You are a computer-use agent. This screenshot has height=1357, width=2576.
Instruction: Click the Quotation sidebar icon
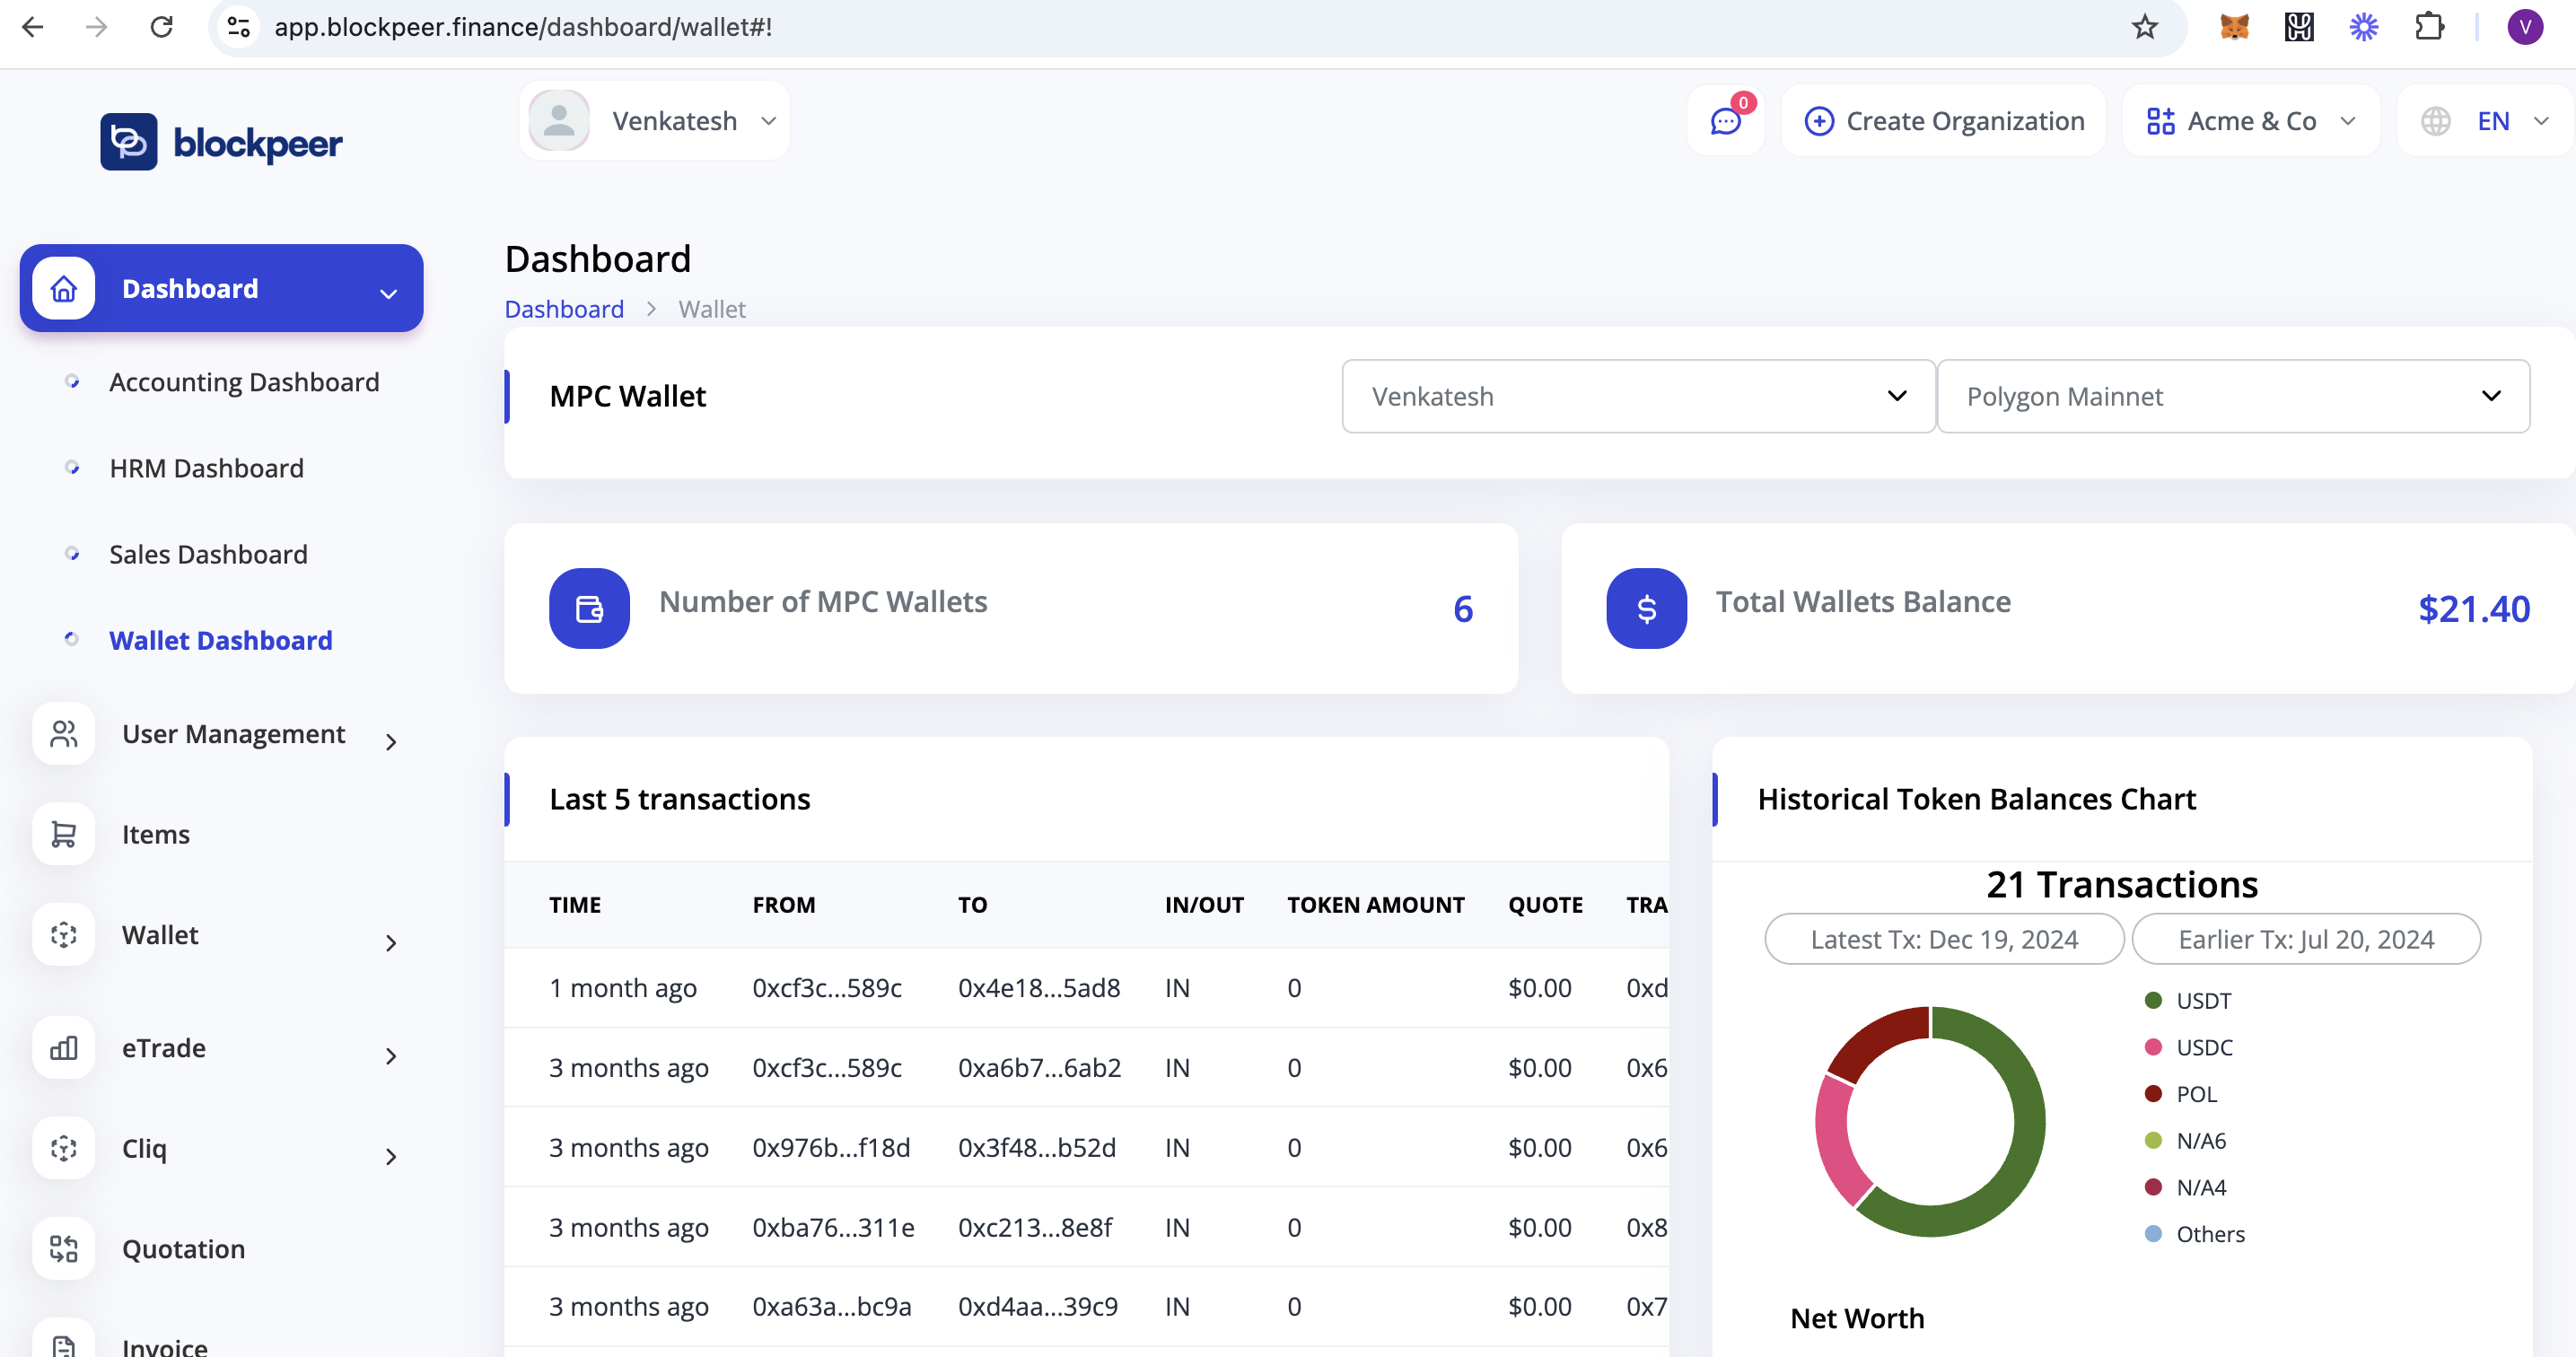pos(63,1248)
